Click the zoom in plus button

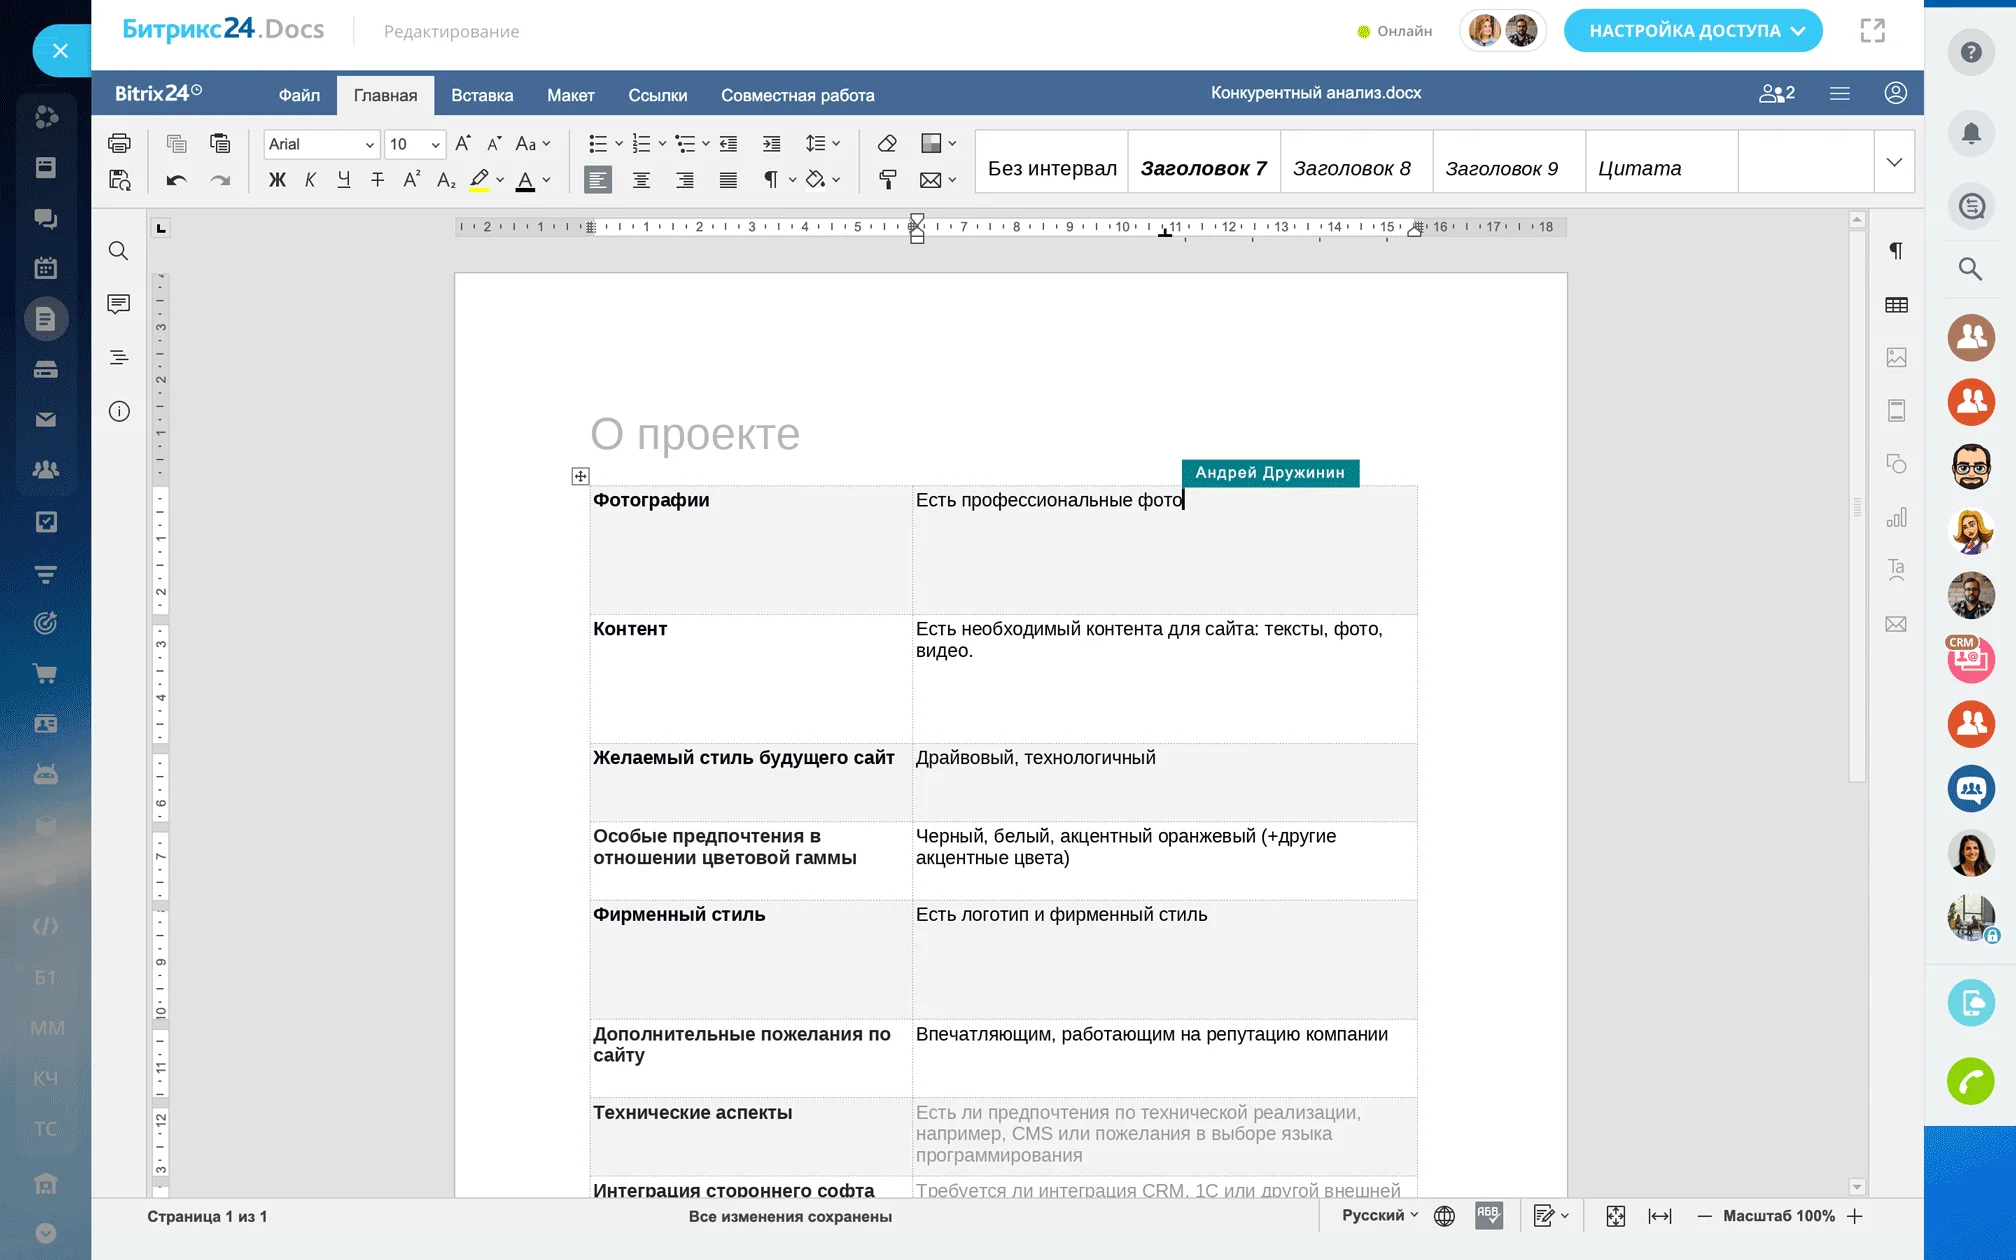coord(1855,1216)
